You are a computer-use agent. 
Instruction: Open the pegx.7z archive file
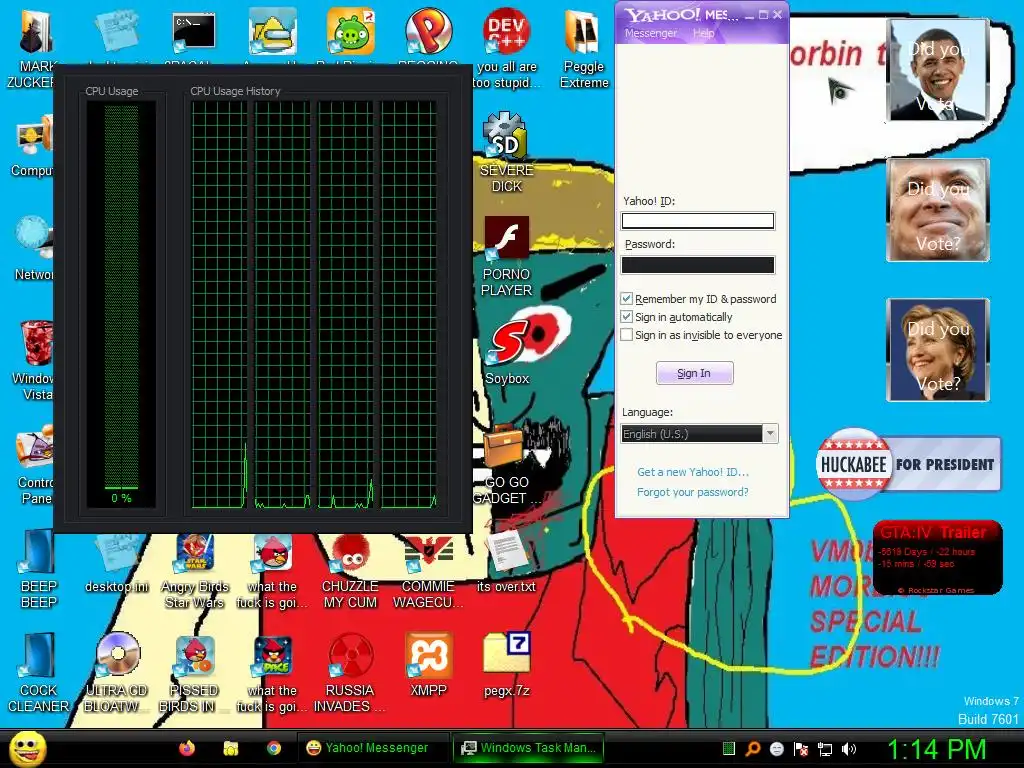[x=506, y=653]
